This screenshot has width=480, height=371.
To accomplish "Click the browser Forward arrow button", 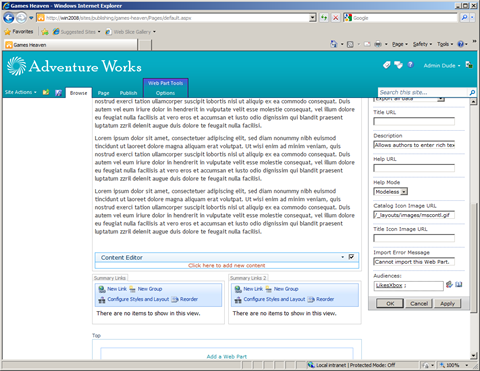I will click(x=21, y=18).
